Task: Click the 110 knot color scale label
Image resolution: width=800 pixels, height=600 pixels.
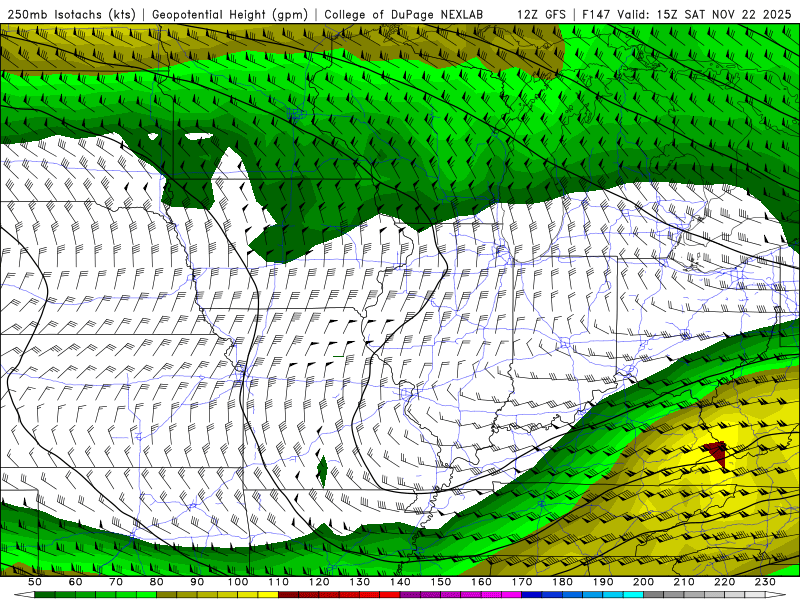Action: click(278, 582)
